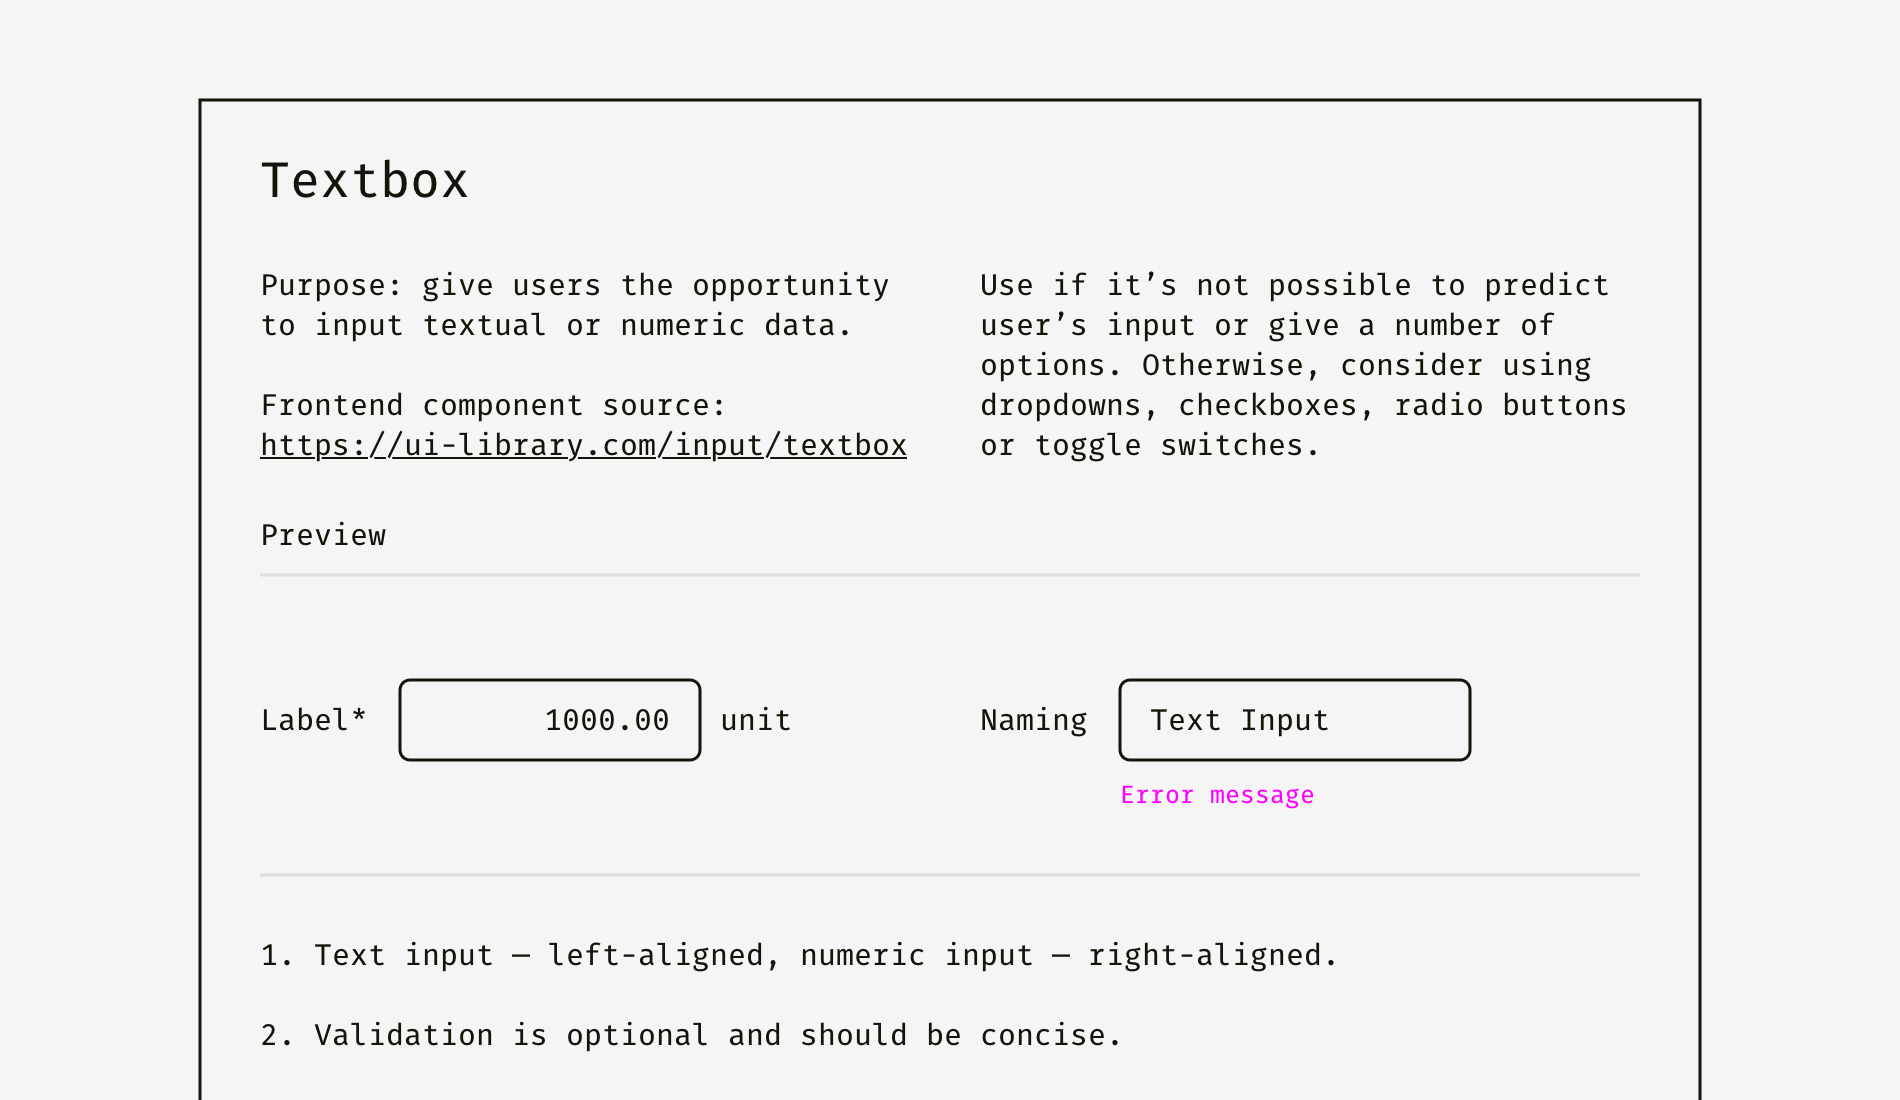Click the divider line below Preview label
The width and height of the screenshot is (1900, 1100).
950,575
